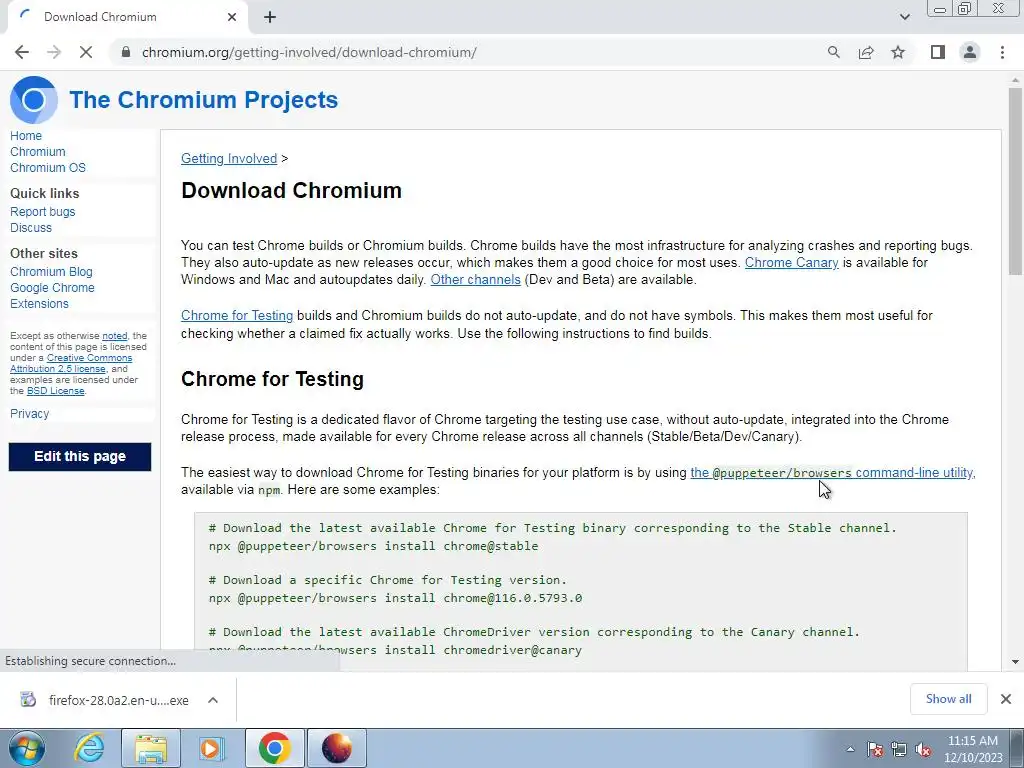The image size is (1024, 768).
Task: Expand the firefox download options chevron
Action: click(x=213, y=700)
